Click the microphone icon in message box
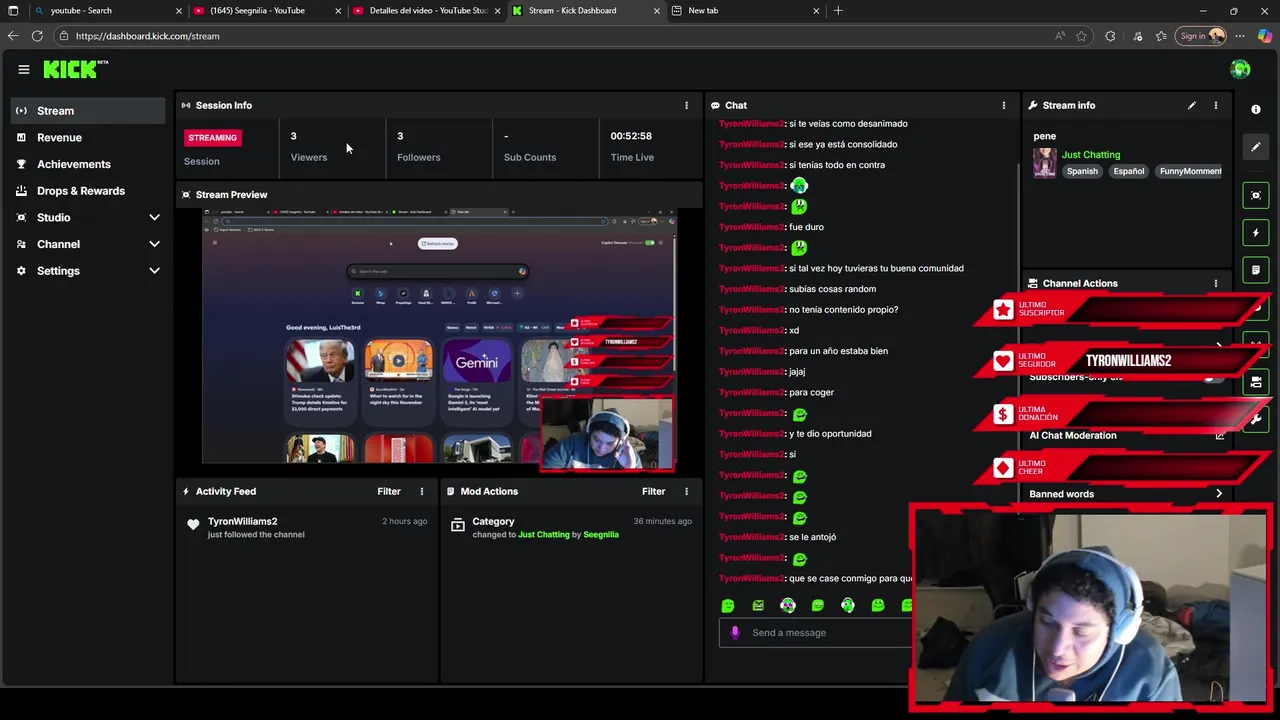Screen dimensions: 1280x720 click(x=735, y=632)
